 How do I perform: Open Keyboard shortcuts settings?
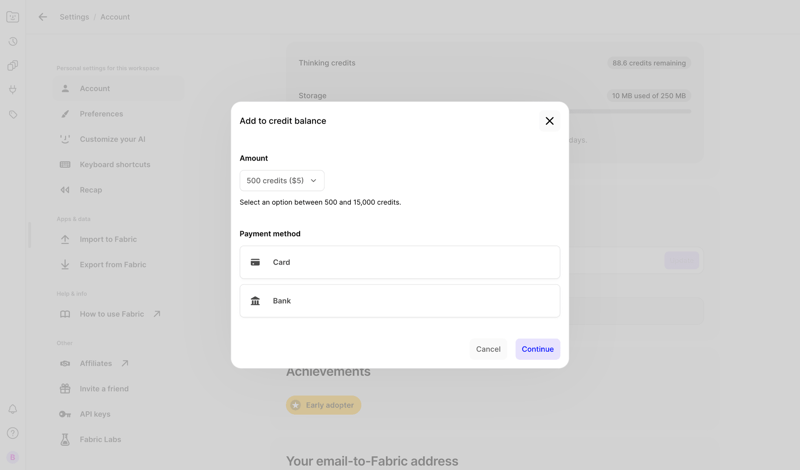click(114, 165)
